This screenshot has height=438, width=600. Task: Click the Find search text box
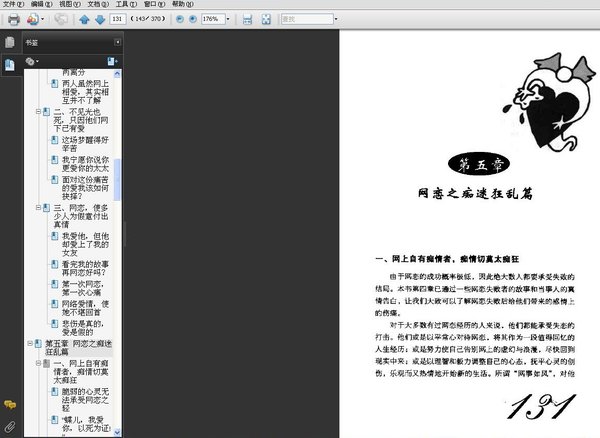(307, 19)
